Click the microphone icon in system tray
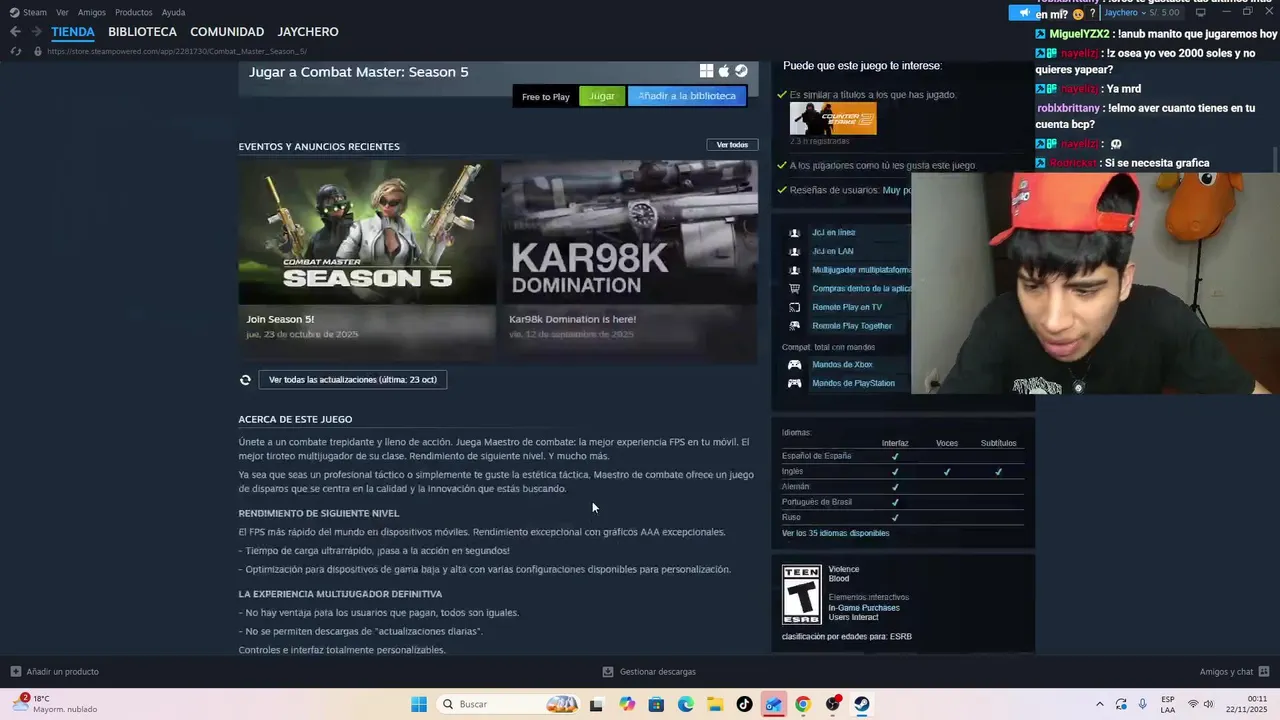Image resolution: width=1280 pixels, height=720 pixels. tap(1143, 704)
